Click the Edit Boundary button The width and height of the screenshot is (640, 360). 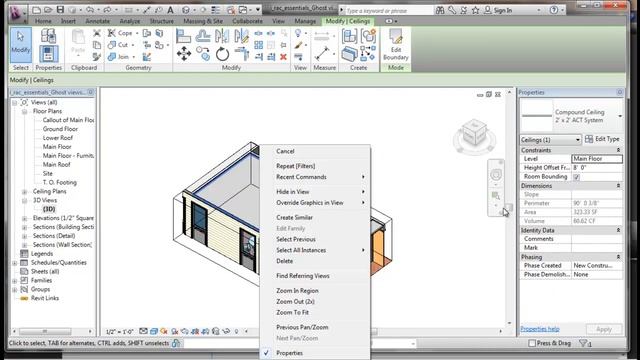(396, 45)
